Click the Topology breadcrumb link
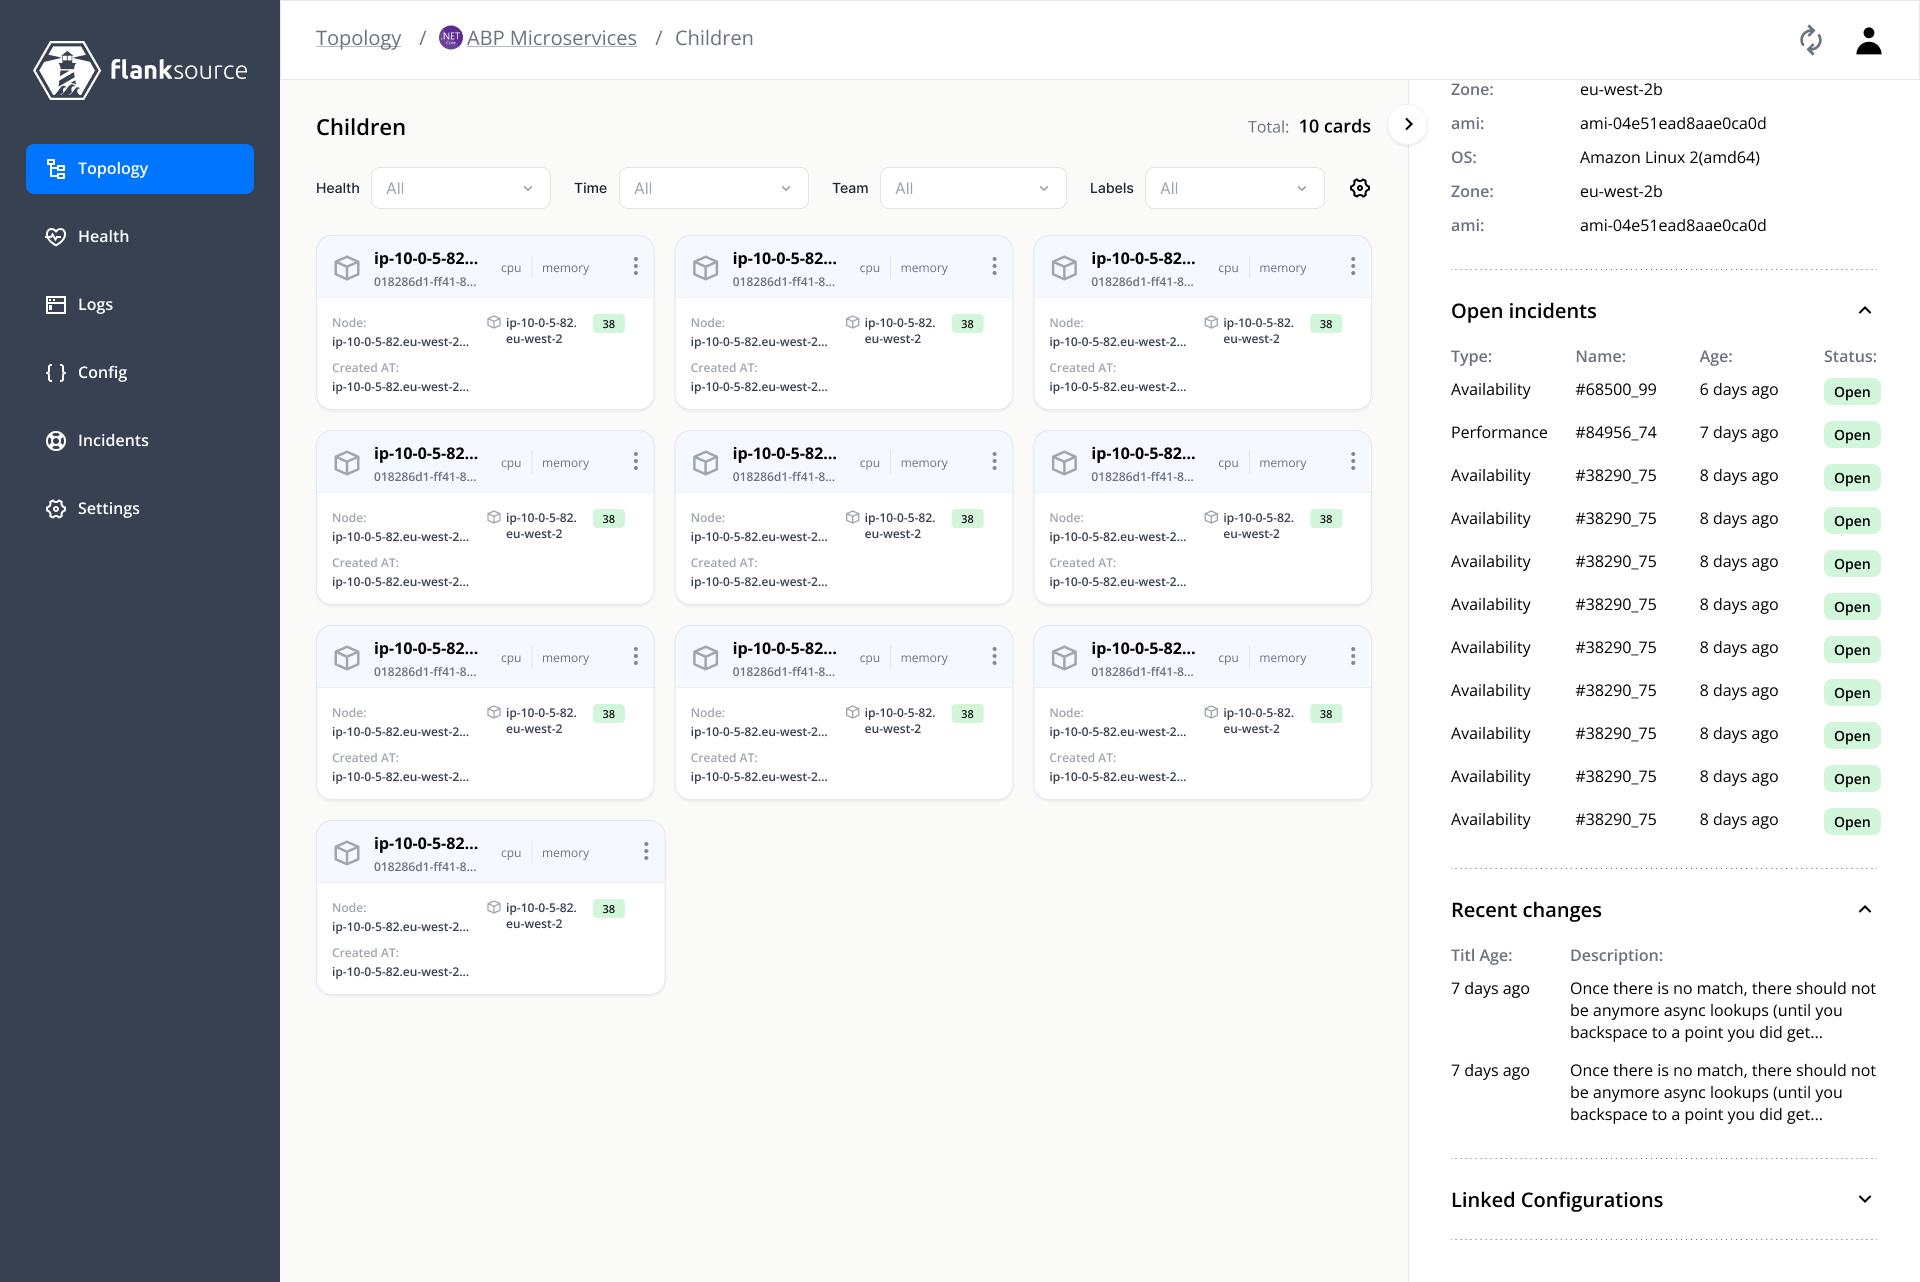Screen dimensions: 1920x1282 [x=358, y=37]
